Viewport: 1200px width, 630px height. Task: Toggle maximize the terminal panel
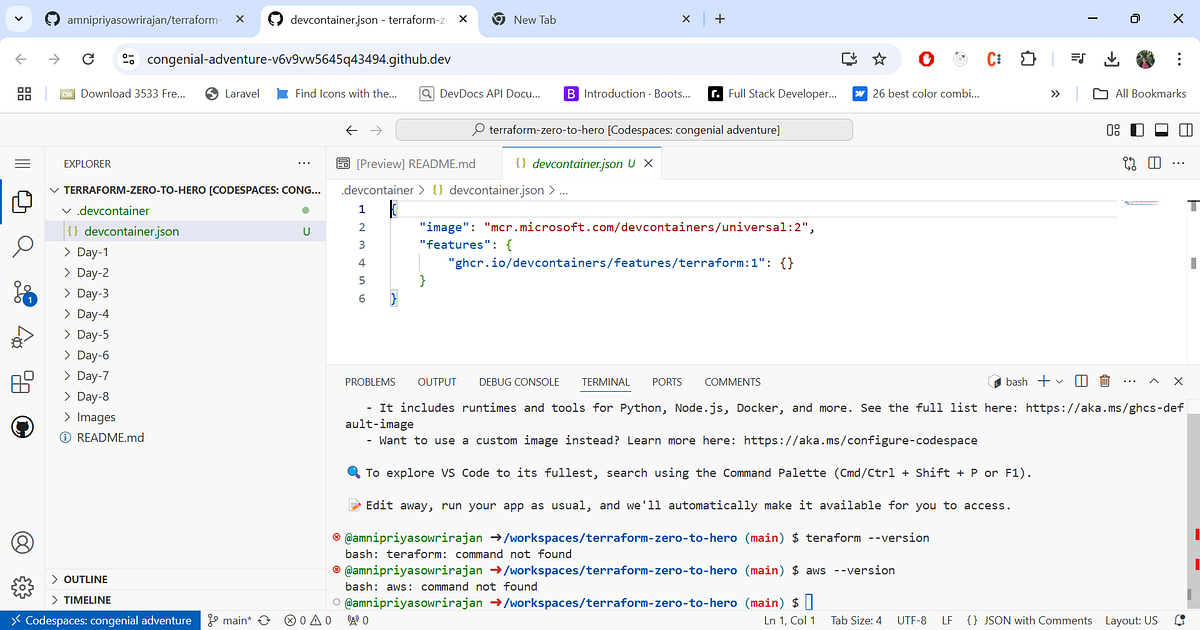point(1154,380)
